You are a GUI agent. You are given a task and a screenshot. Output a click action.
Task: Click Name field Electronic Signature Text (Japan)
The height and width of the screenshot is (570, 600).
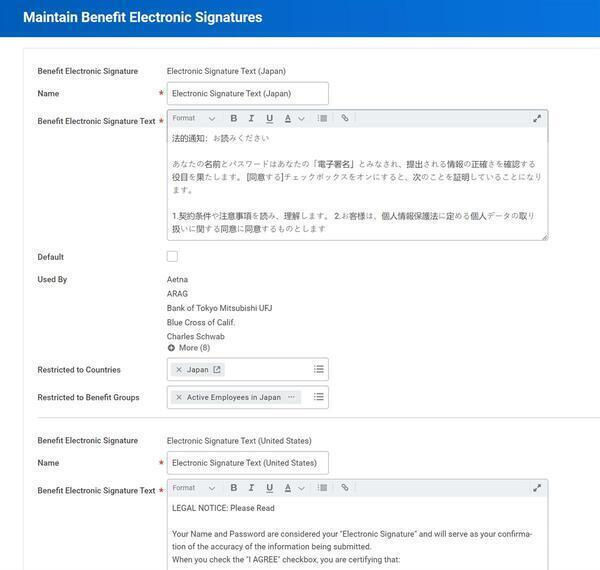point(248,93)
